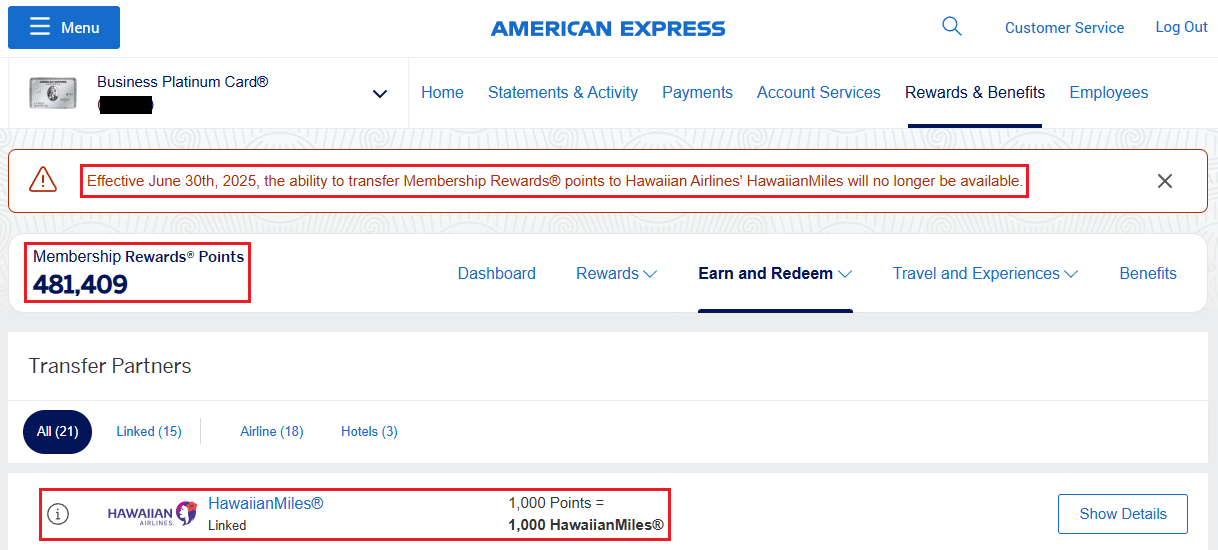Image resolution: width=1218 pixels, height=550 pixels.
Task: Expand the Rewards dropdown
Action: [616, 273]
